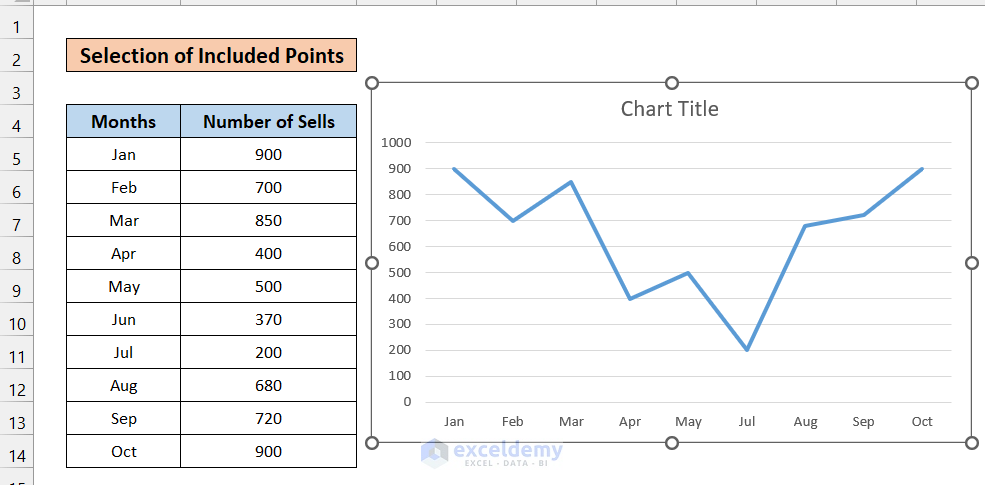Image resolution: width=985 pixels, height=485 pixels.
Task: Click the top-middle chart resize handle
Action: 672,83
